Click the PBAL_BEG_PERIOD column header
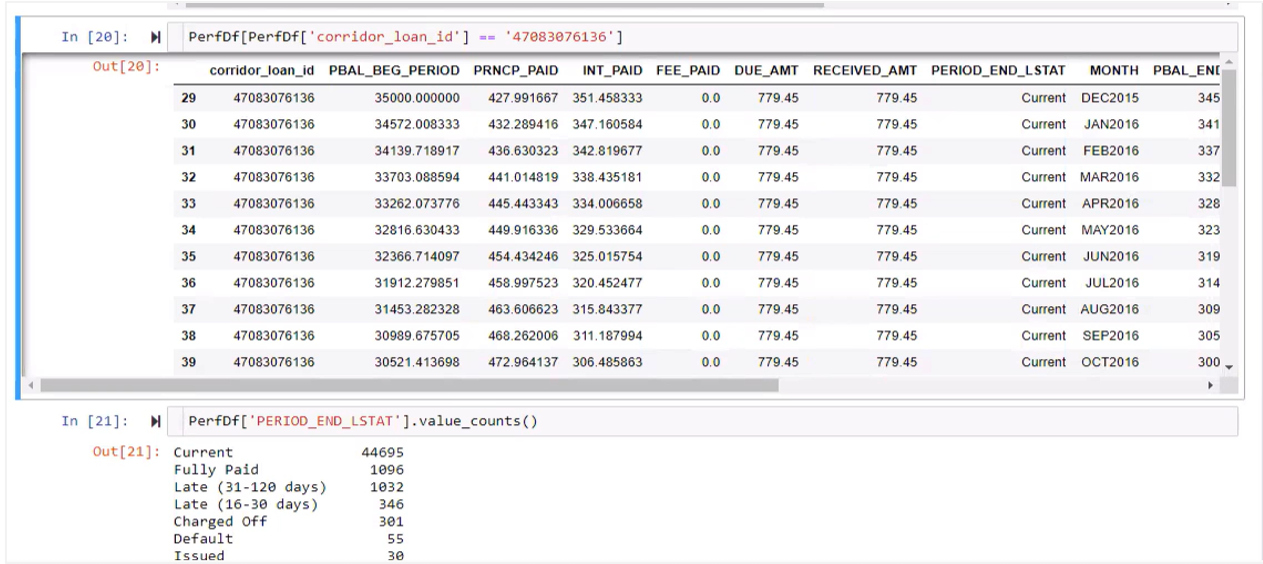 click(x=394, y=71)
